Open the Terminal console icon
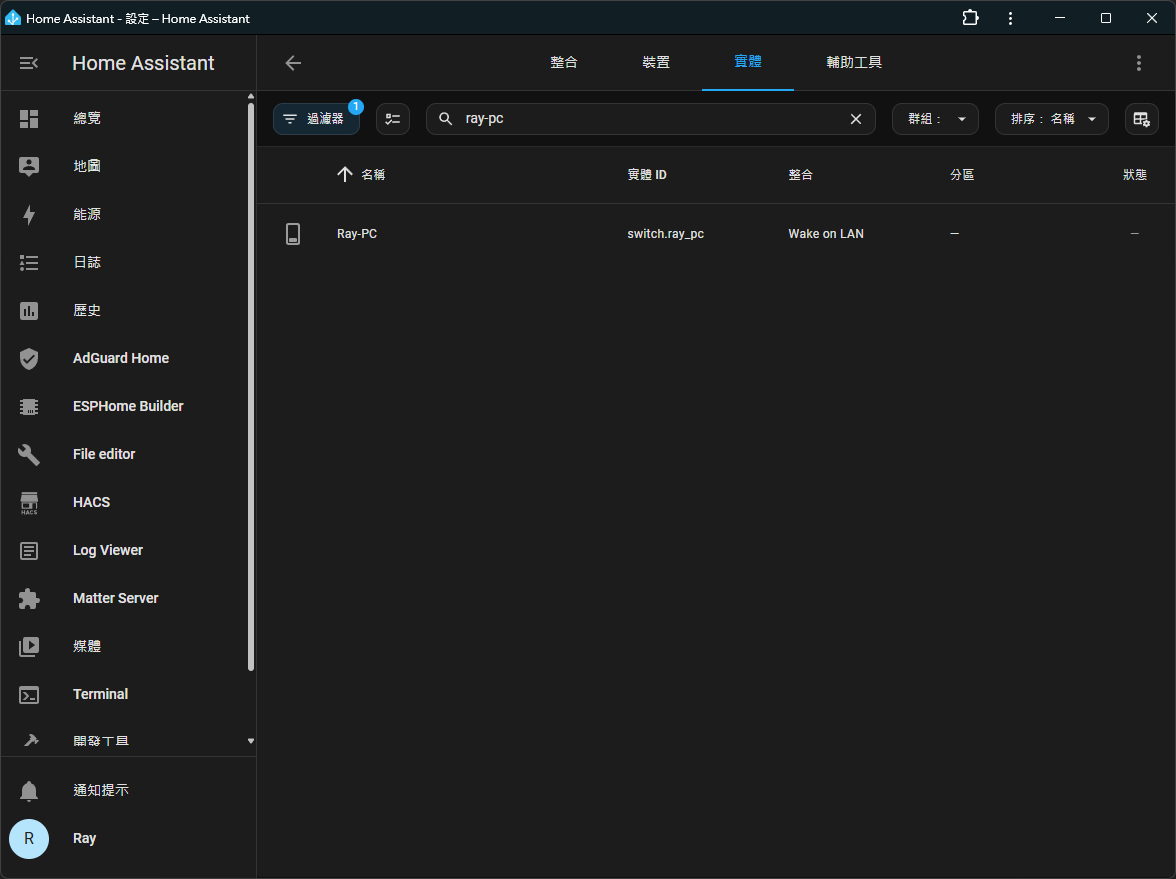 tap(28, 694)
